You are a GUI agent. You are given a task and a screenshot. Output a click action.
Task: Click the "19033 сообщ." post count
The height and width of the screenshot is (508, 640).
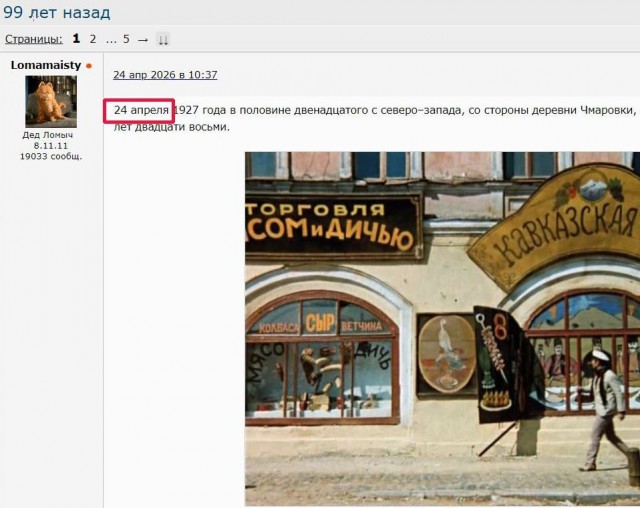(51, 156)
